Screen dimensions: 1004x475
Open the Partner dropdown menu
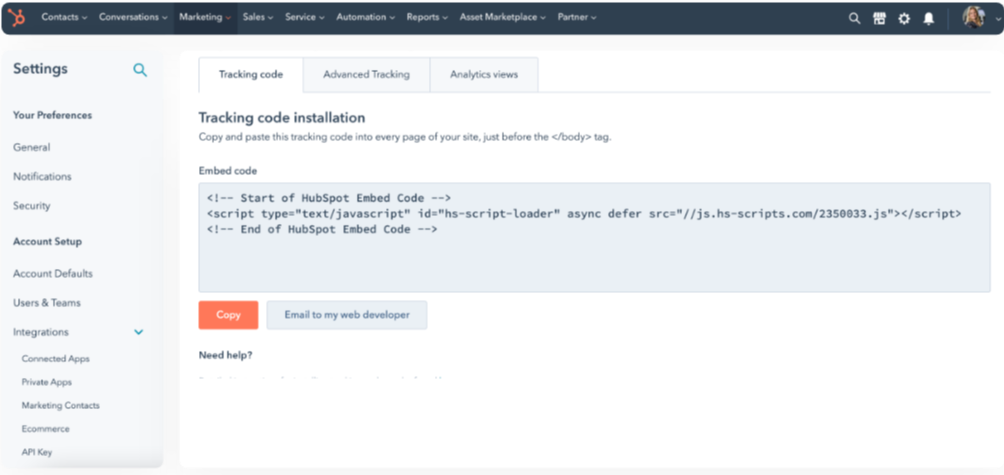[x=577, y=17]
